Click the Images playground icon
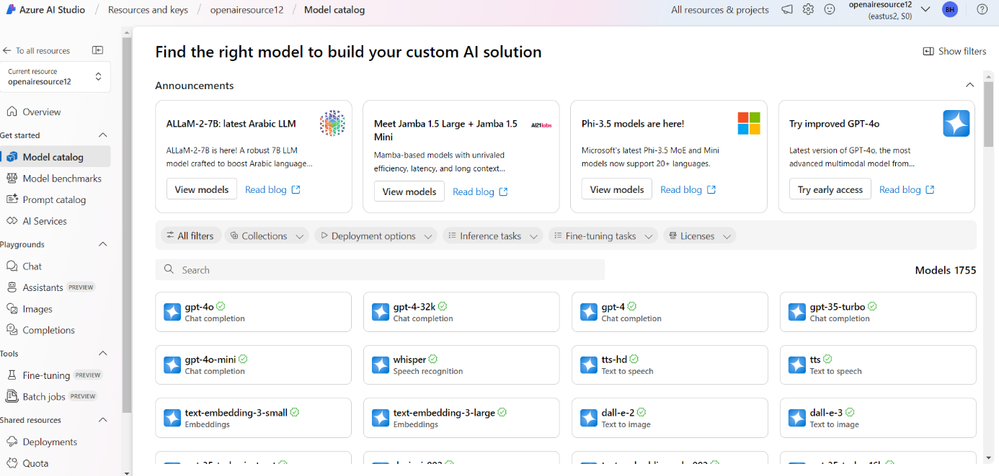999x476 pixels. 11,309
